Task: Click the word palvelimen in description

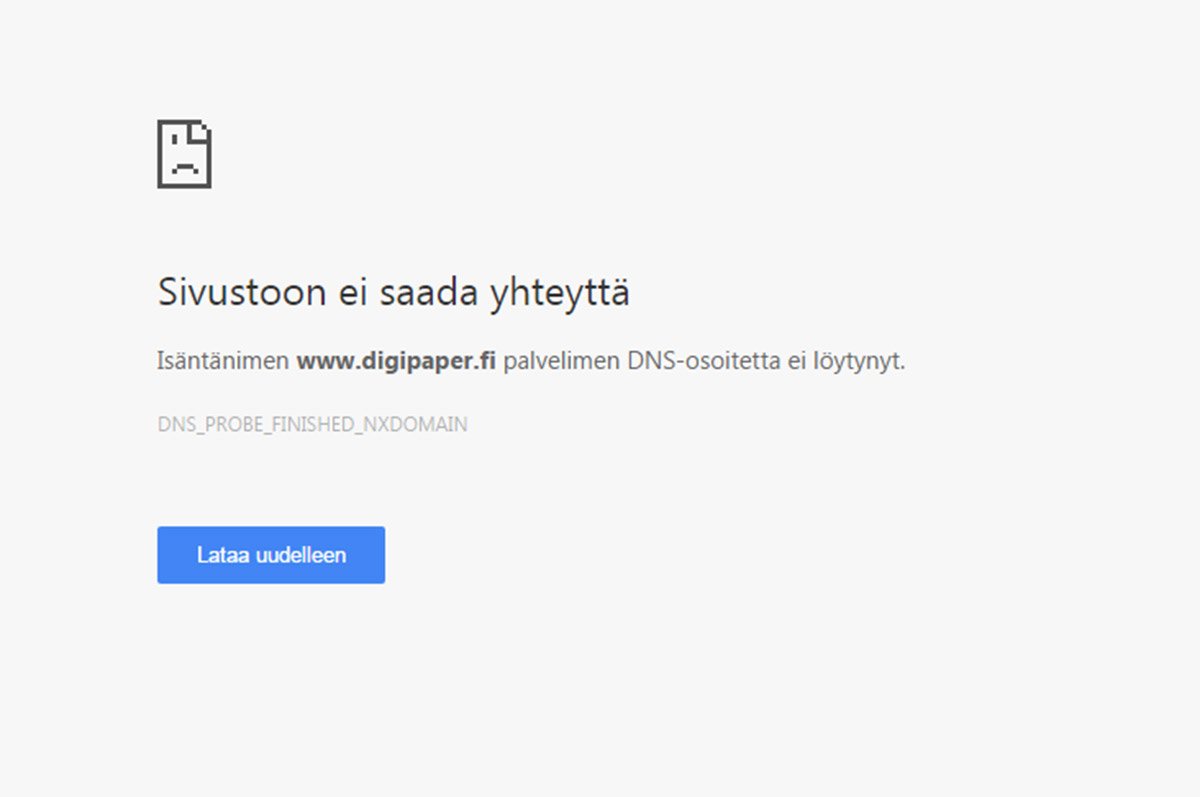Action: click(x=561, y=361)
